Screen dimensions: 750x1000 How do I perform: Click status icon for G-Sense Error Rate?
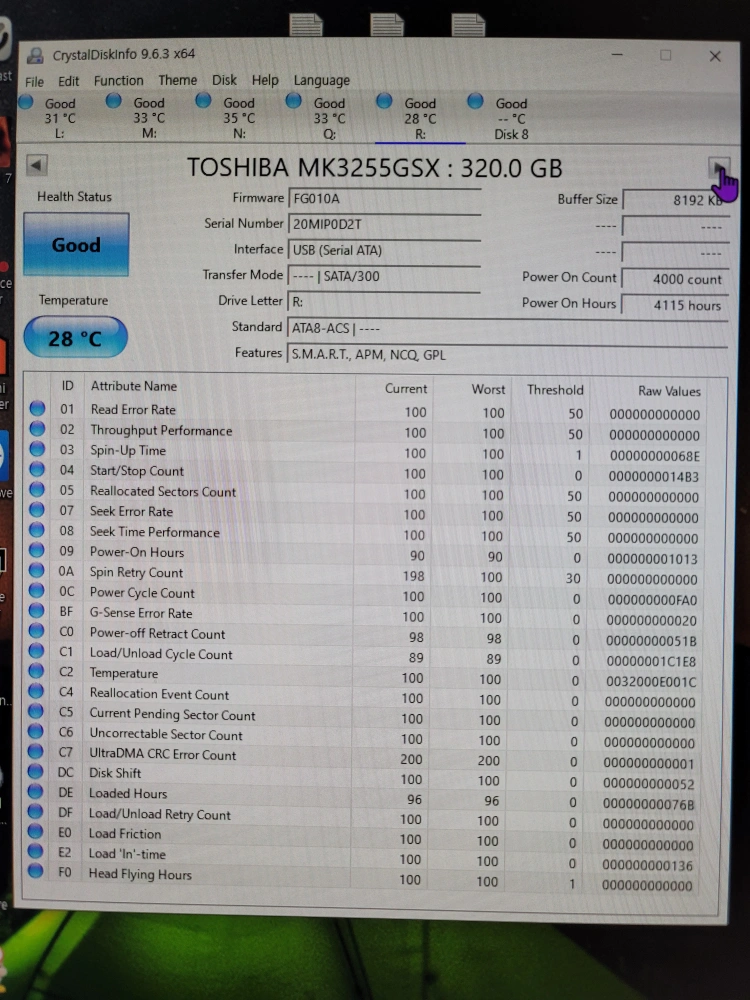click(x=36, y=611)
